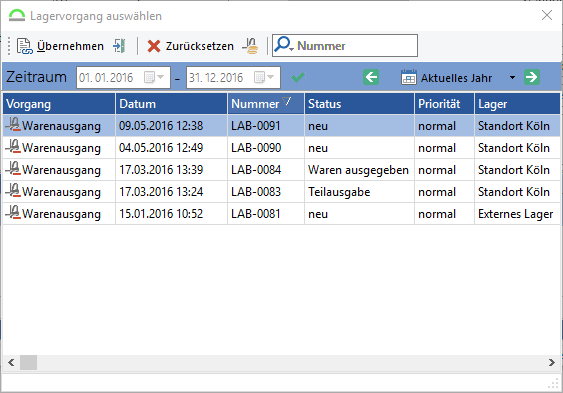Expand the Aktuelles Jahr dropdown arrow

512,78
